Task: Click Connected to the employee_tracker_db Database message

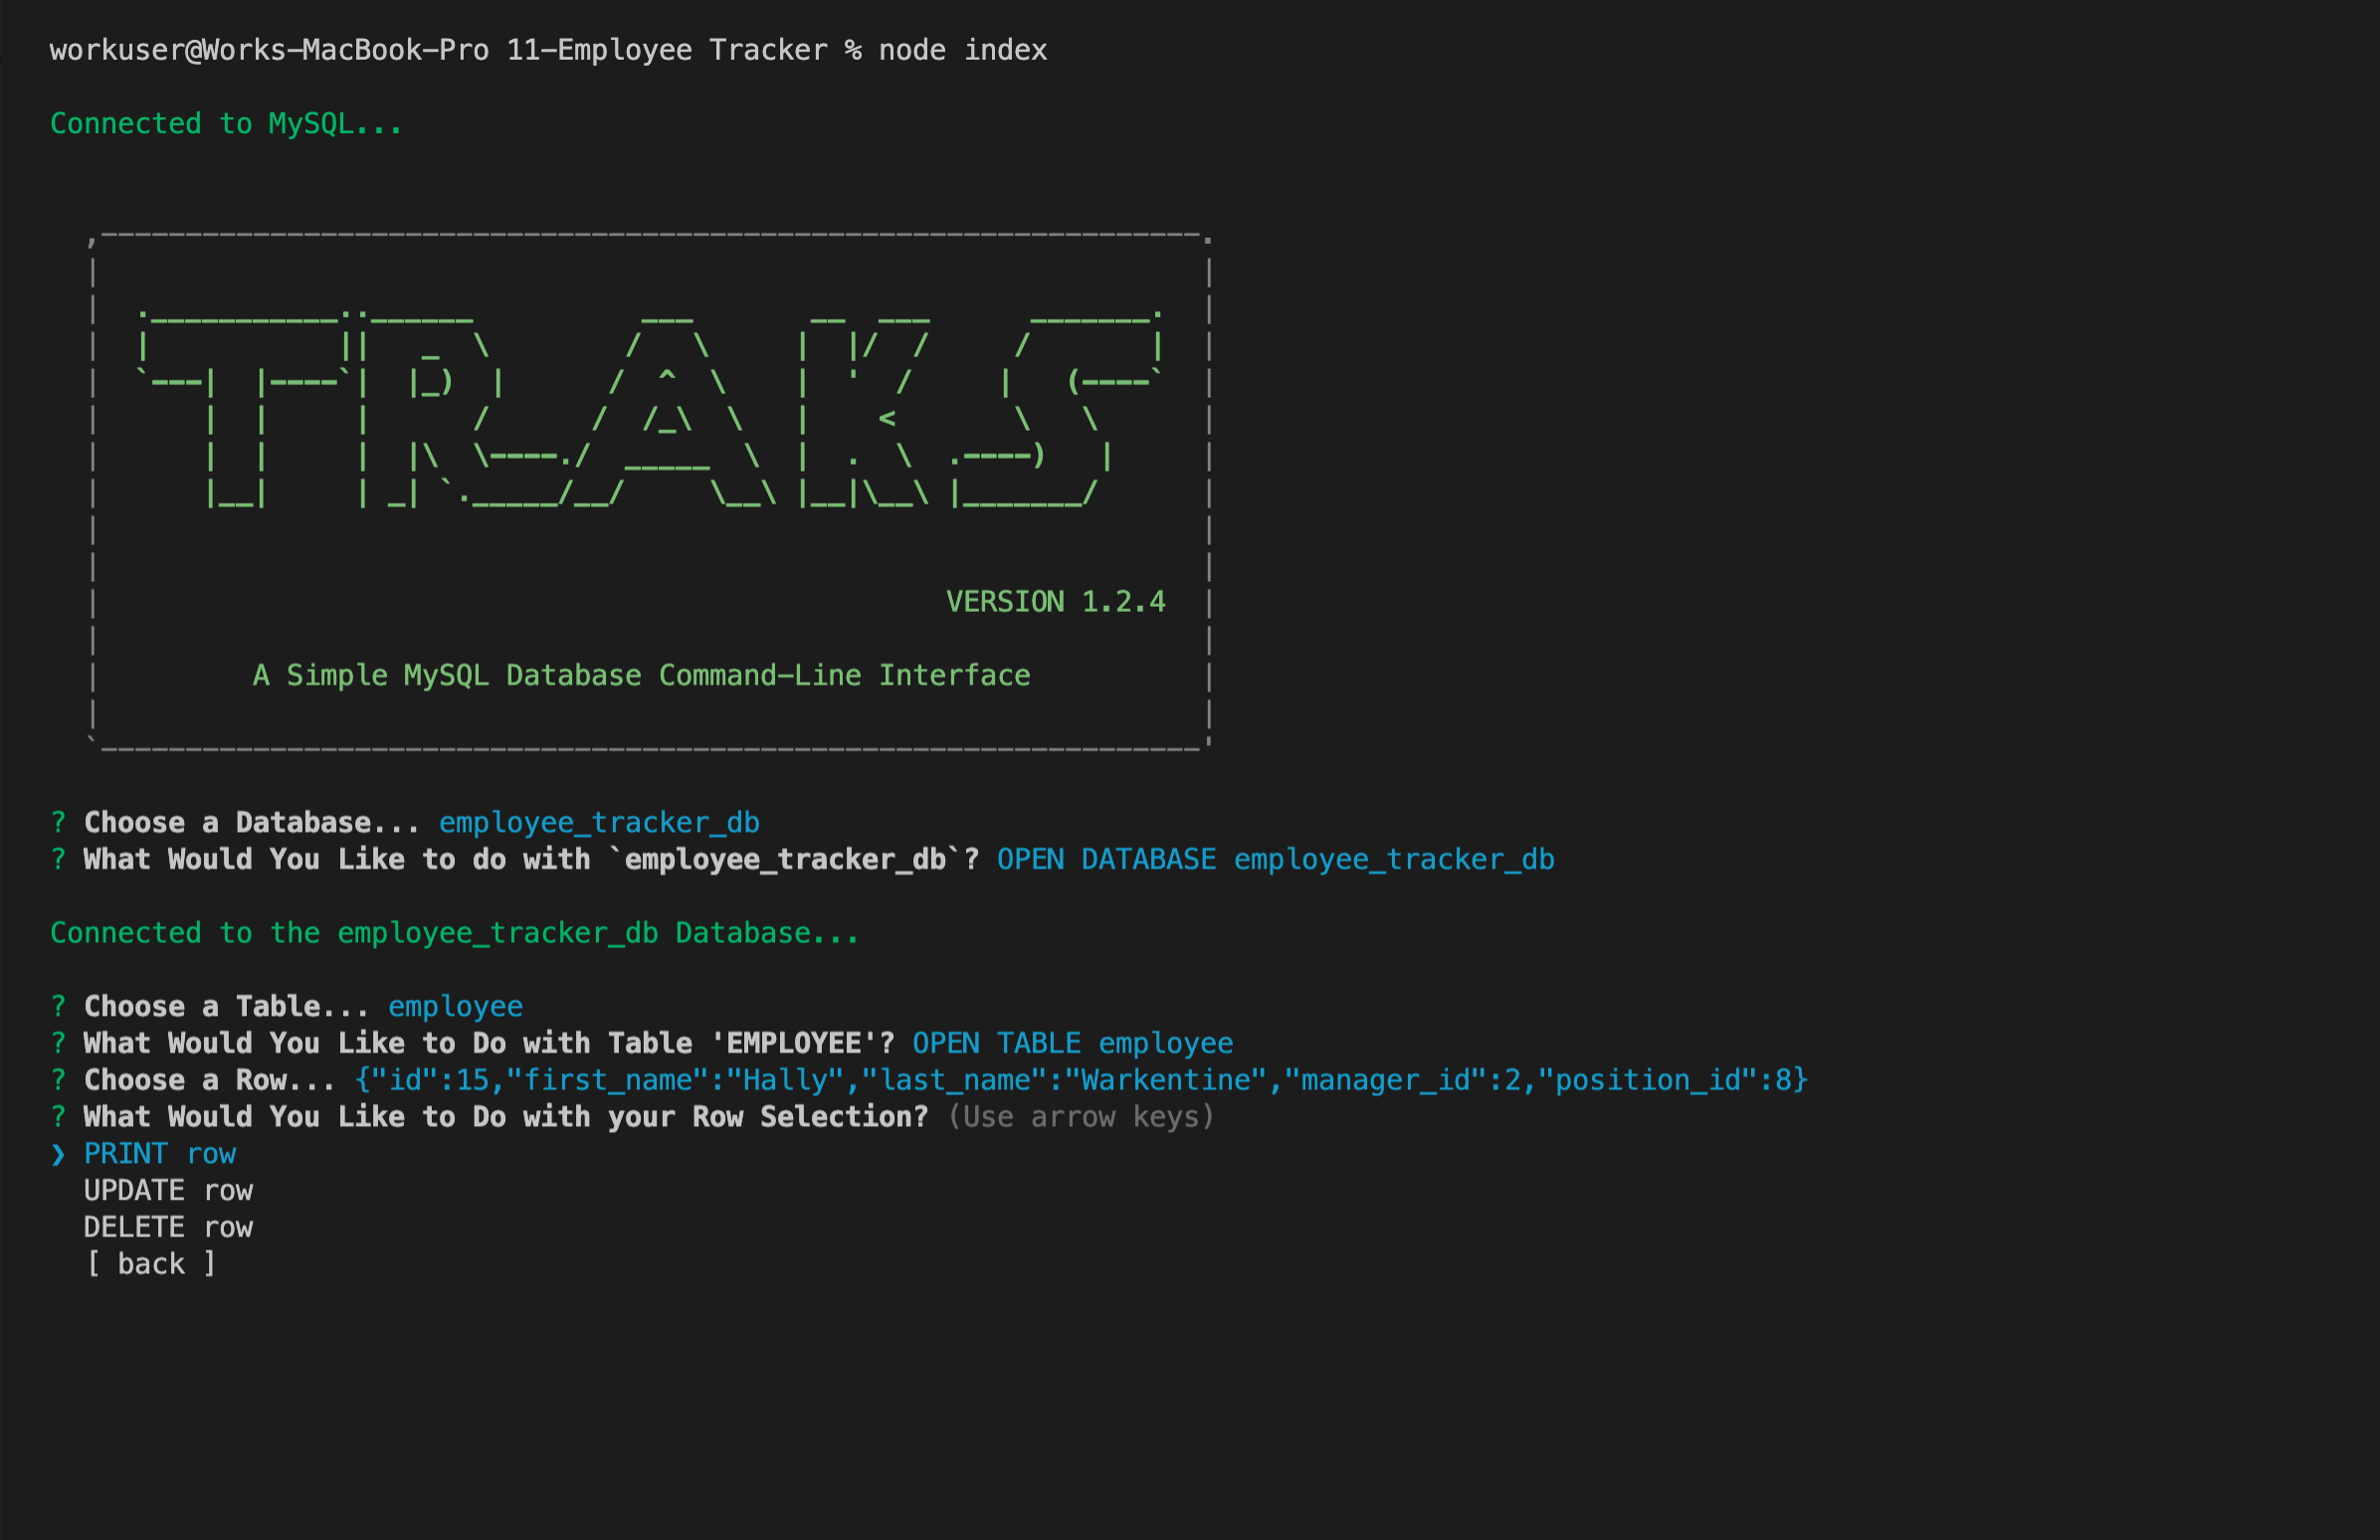Action: pos(454,933)
